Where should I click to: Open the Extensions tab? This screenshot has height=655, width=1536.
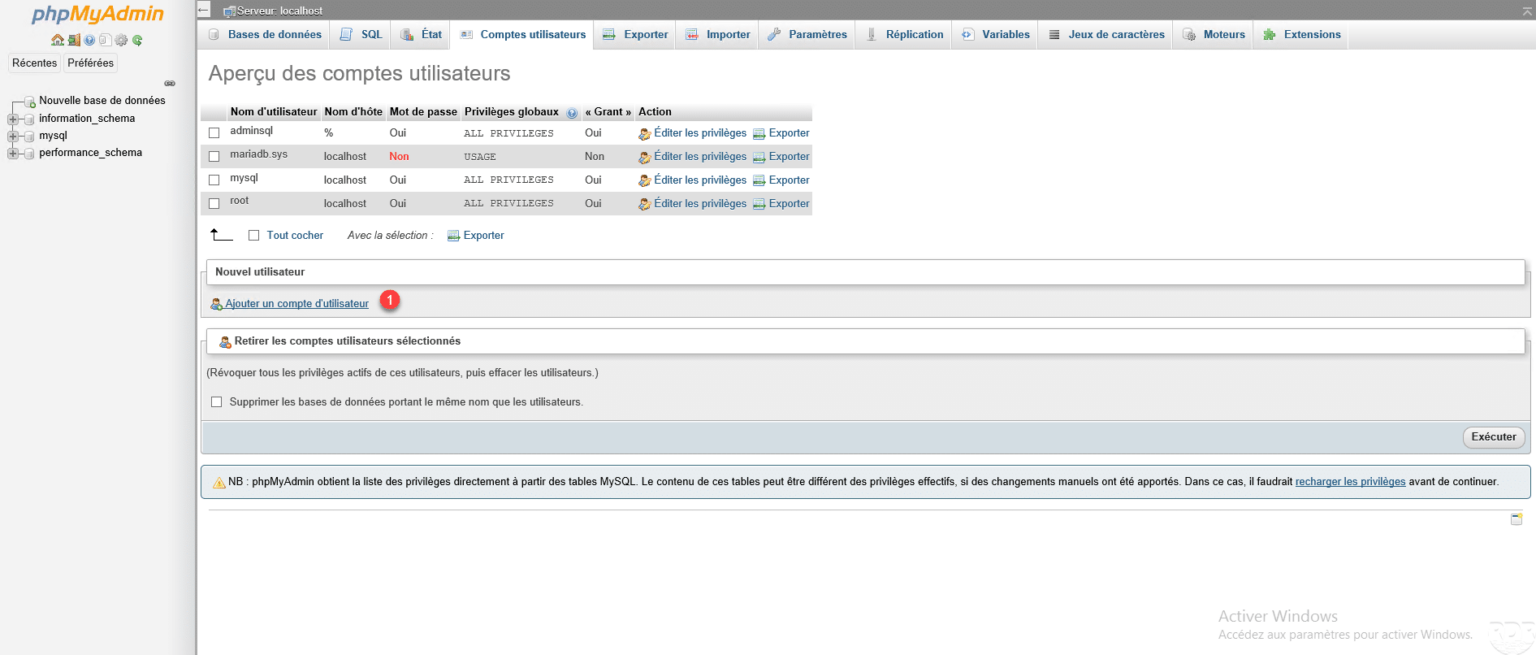pos(1301,34)
